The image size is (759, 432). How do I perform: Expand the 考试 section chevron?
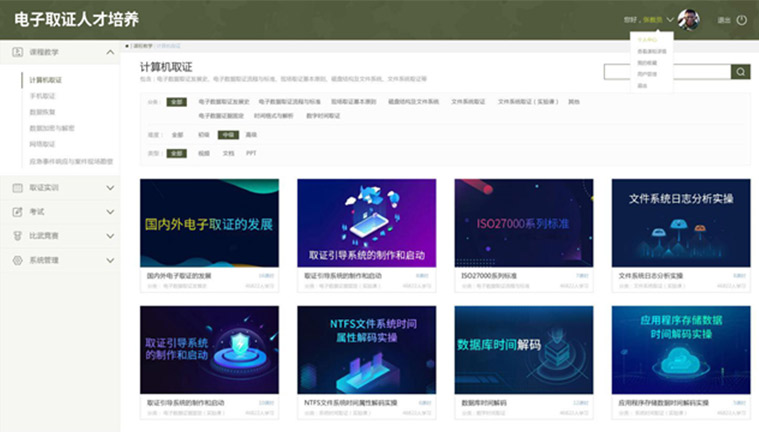pyautogui.click(x=110, y=212)
